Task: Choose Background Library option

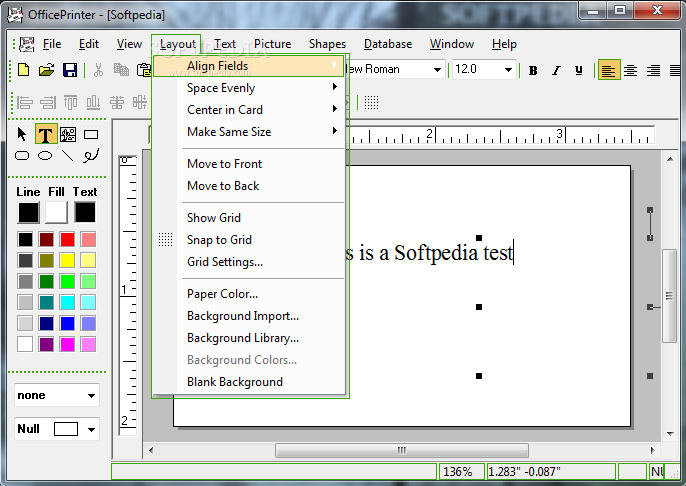Action: pyautogui.click(x=249, y=338)
